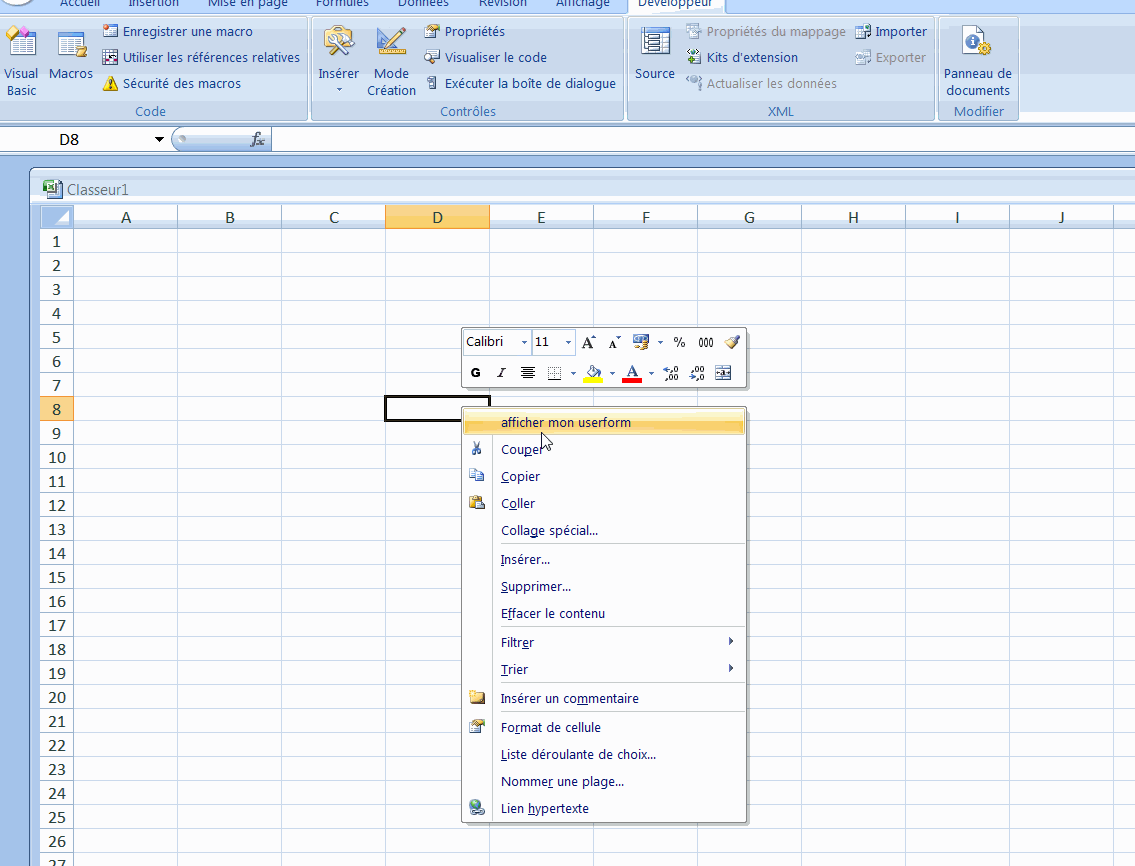This screenshot has height=866, width=1135.
Task: Click the formula bar input
Action: click(x=702, y=140)
